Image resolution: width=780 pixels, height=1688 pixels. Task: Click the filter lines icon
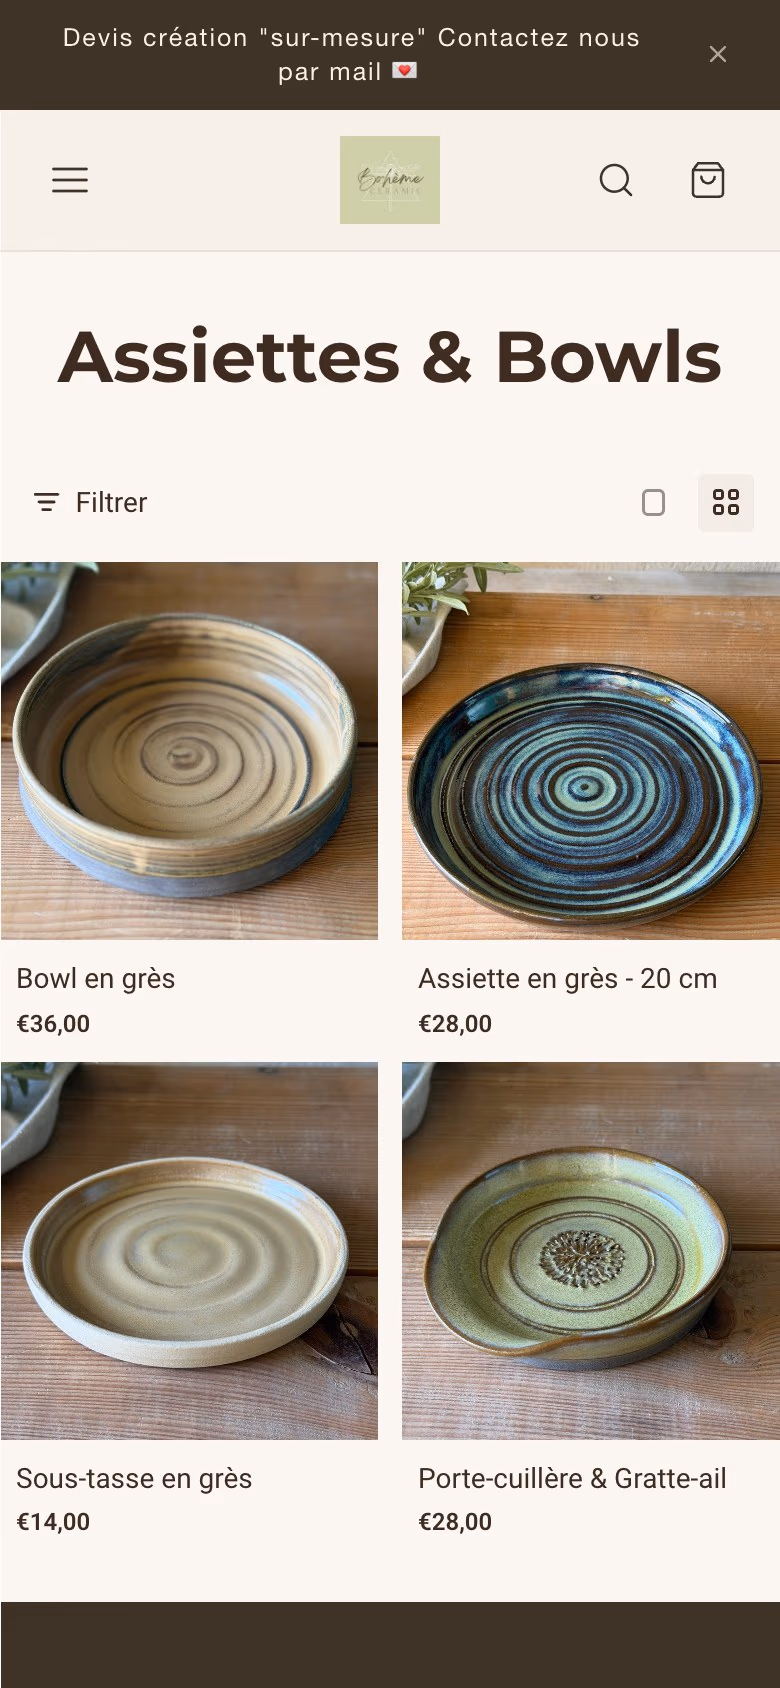[x=46, y=502]
